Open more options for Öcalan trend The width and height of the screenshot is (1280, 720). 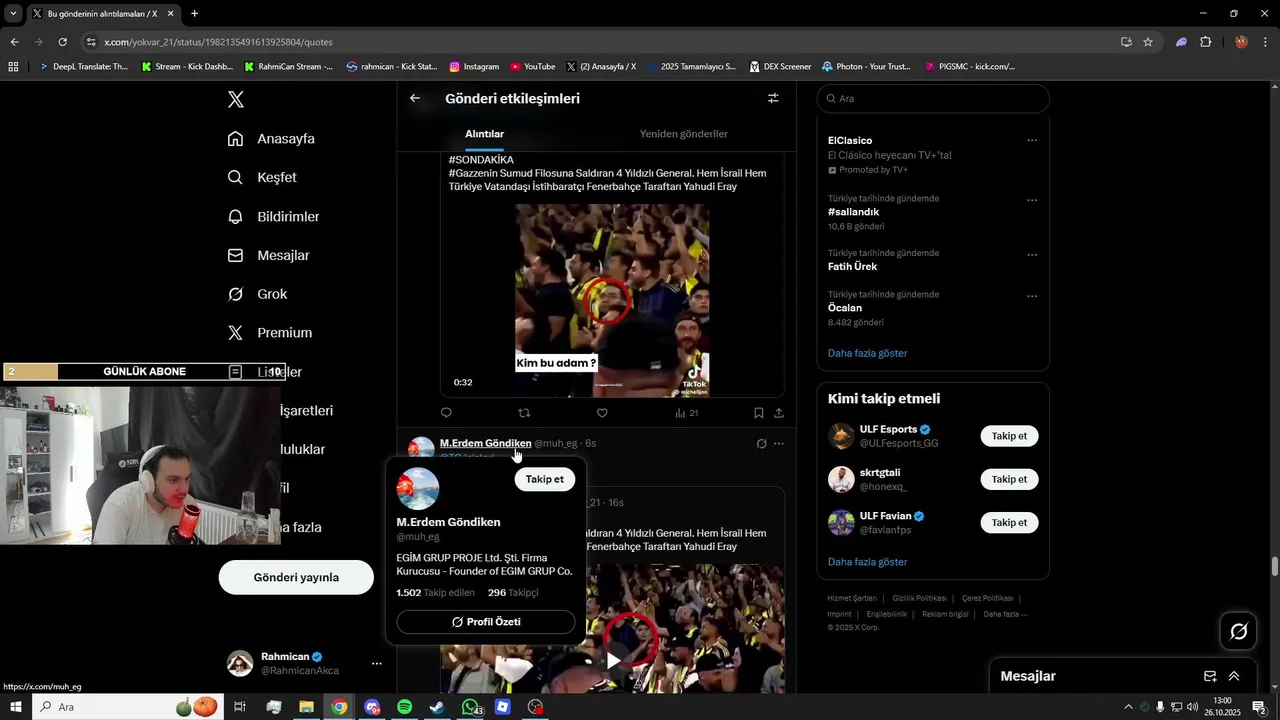(1032, 296)
